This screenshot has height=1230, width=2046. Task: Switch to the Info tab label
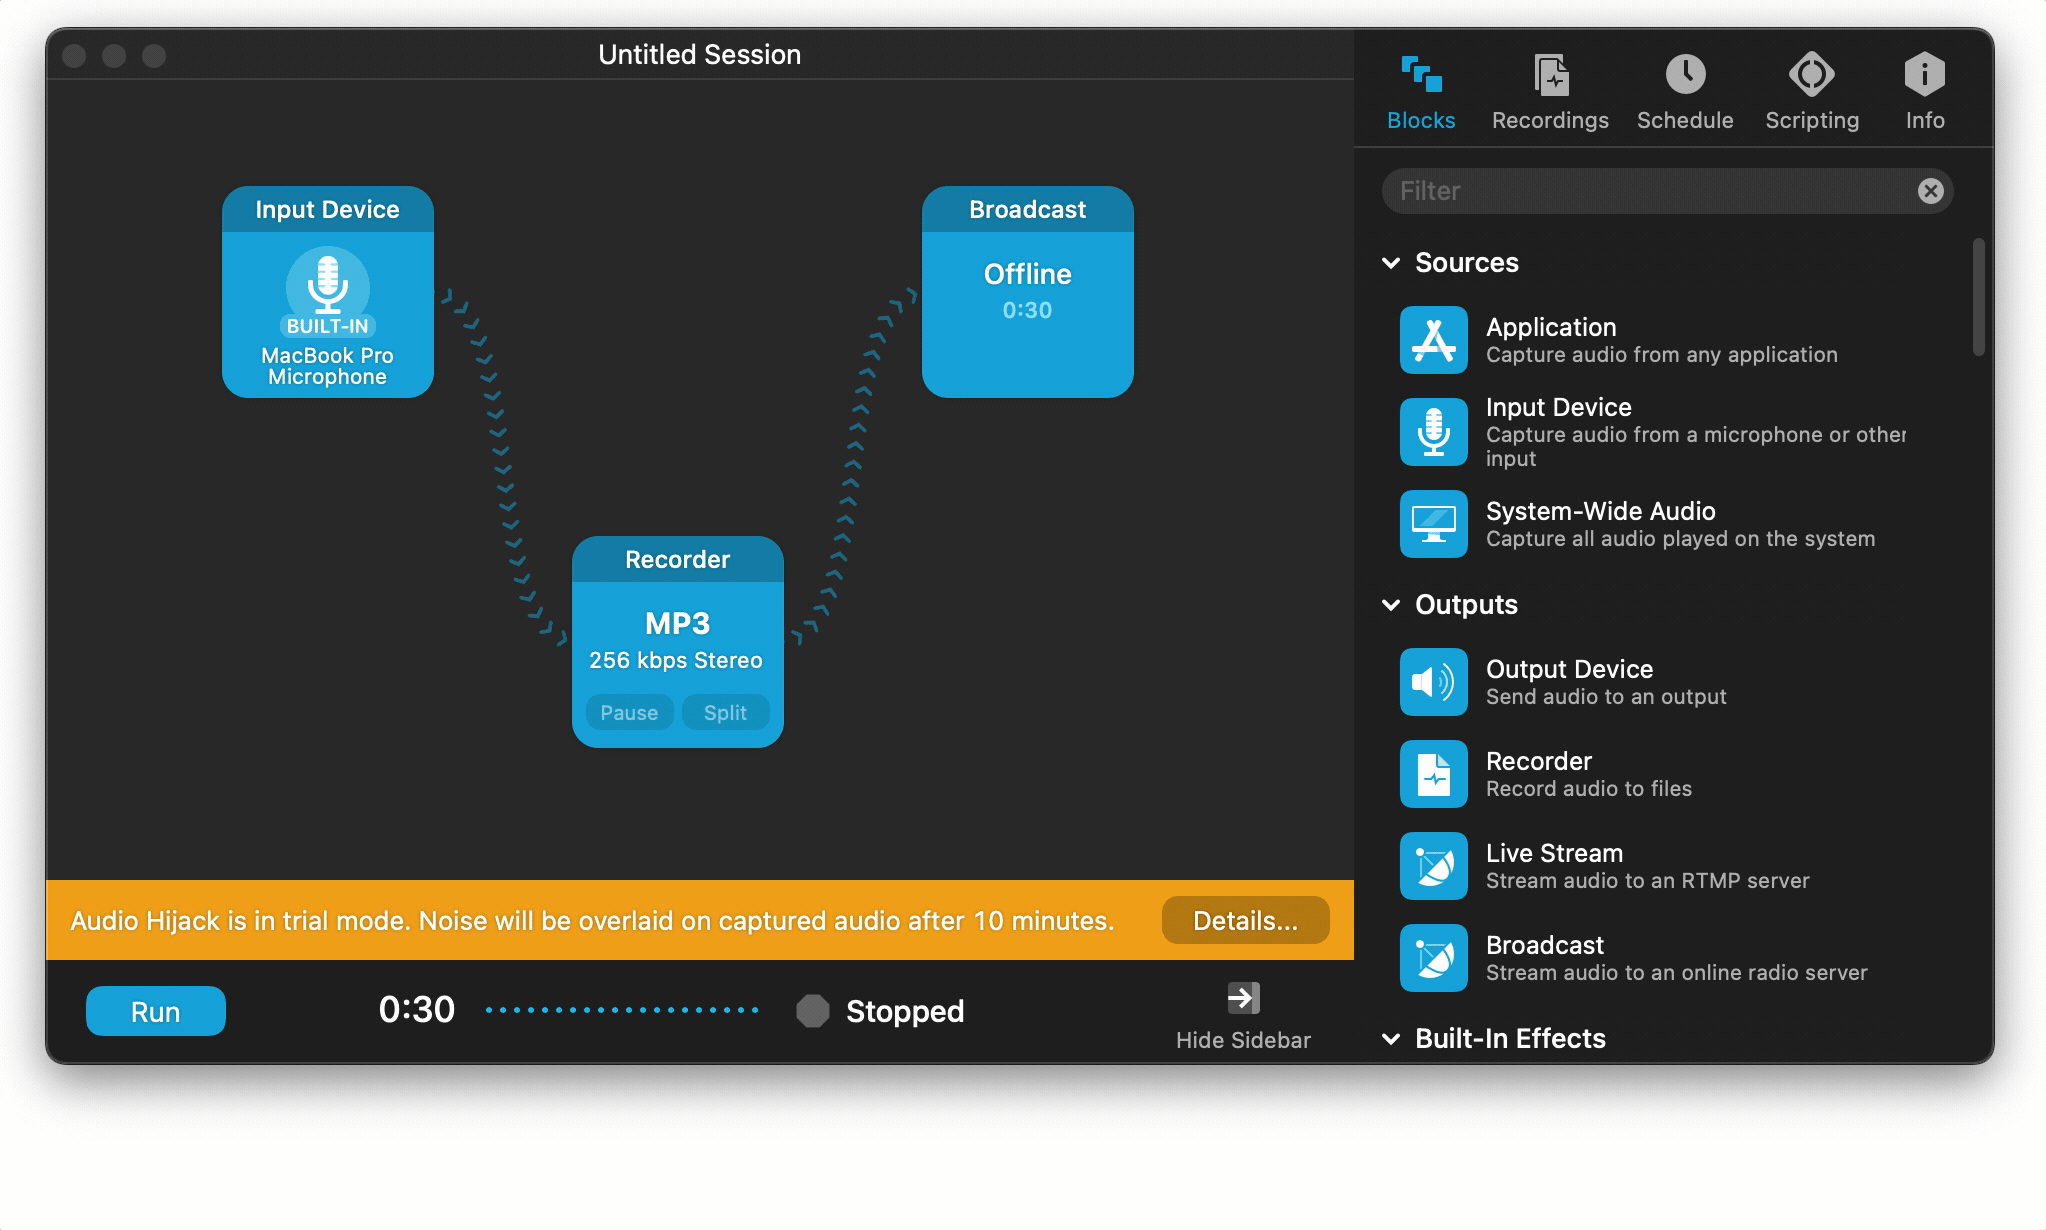[x=1925, y=120]
